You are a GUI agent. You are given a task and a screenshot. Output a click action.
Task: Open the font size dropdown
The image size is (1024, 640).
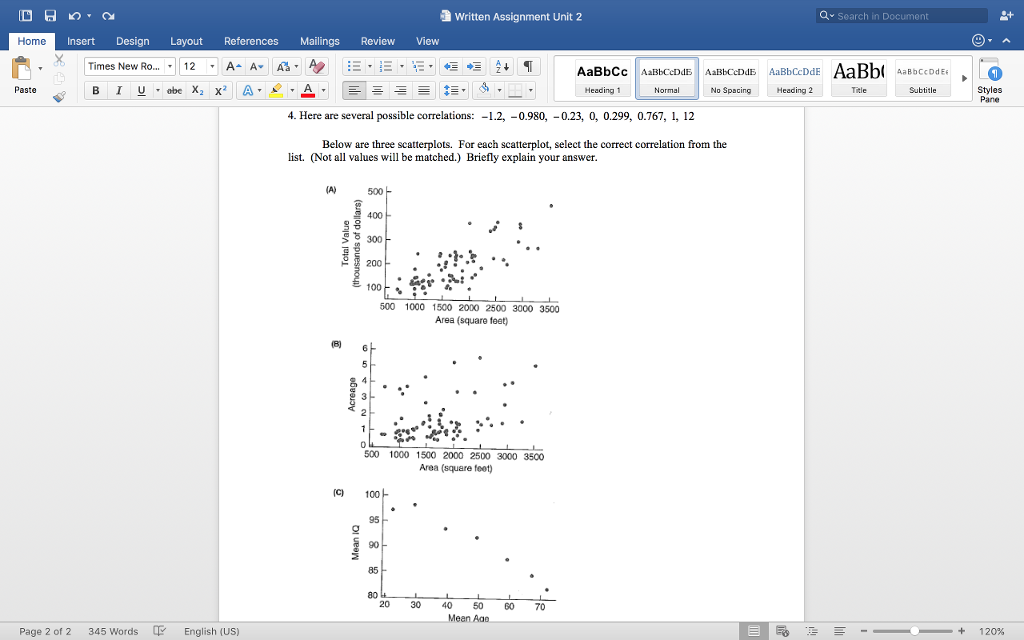point(213,66)
